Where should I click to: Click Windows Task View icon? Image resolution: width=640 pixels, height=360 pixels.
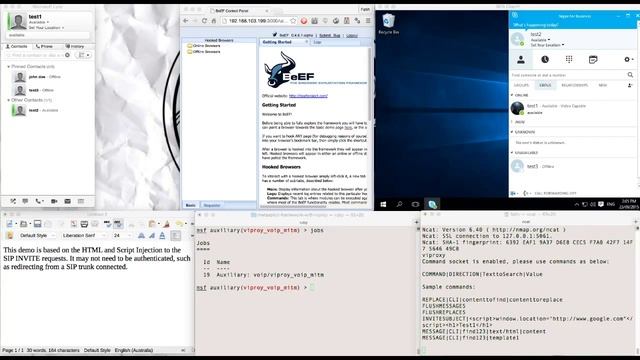tap(415, 204)
